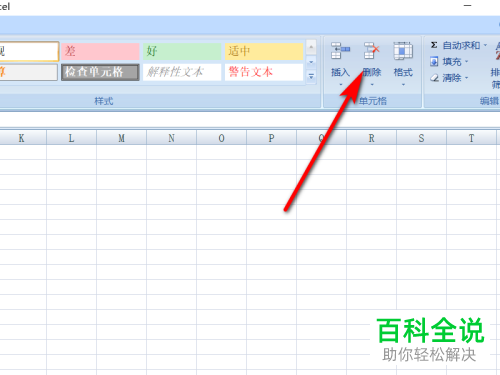The height and width of the screenshot is (375, 500).
Task: Click the Clear (清除) label
Action: (x=452, y=78)
